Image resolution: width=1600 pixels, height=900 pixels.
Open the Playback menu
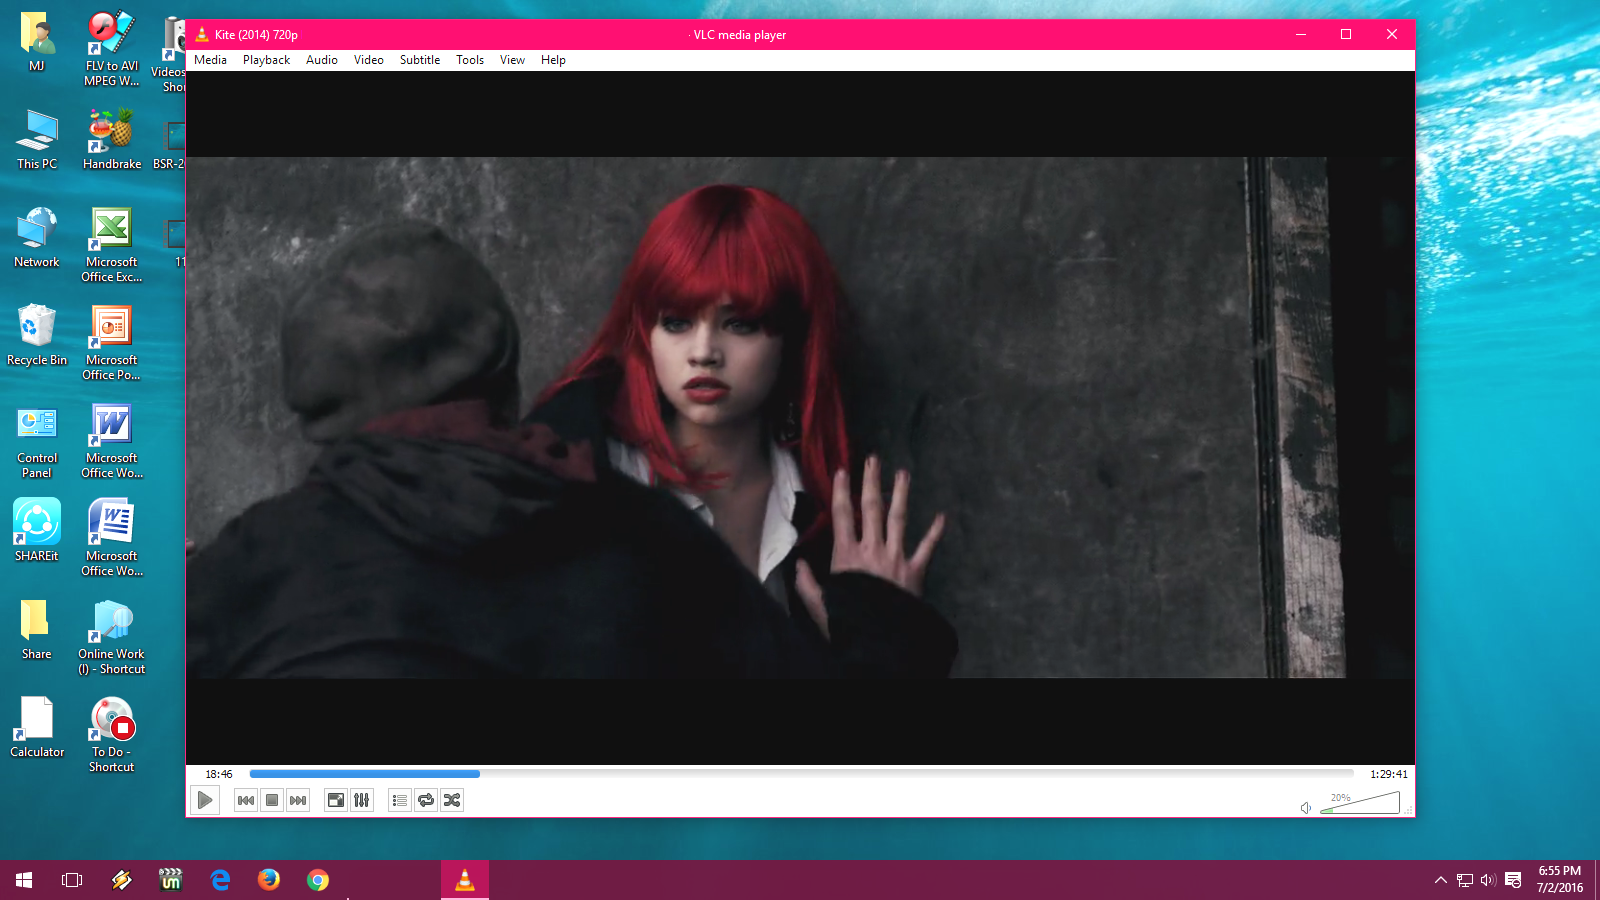click(x=265, y=60)
